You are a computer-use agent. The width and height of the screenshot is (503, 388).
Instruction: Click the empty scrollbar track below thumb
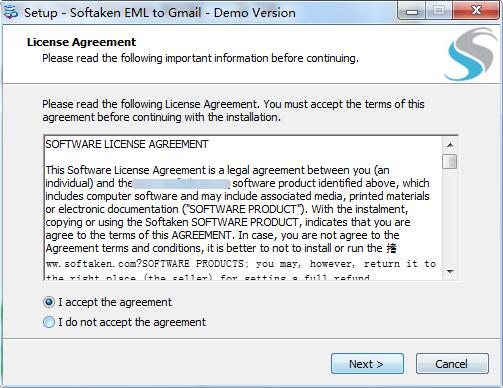click(x=450, y=217)
